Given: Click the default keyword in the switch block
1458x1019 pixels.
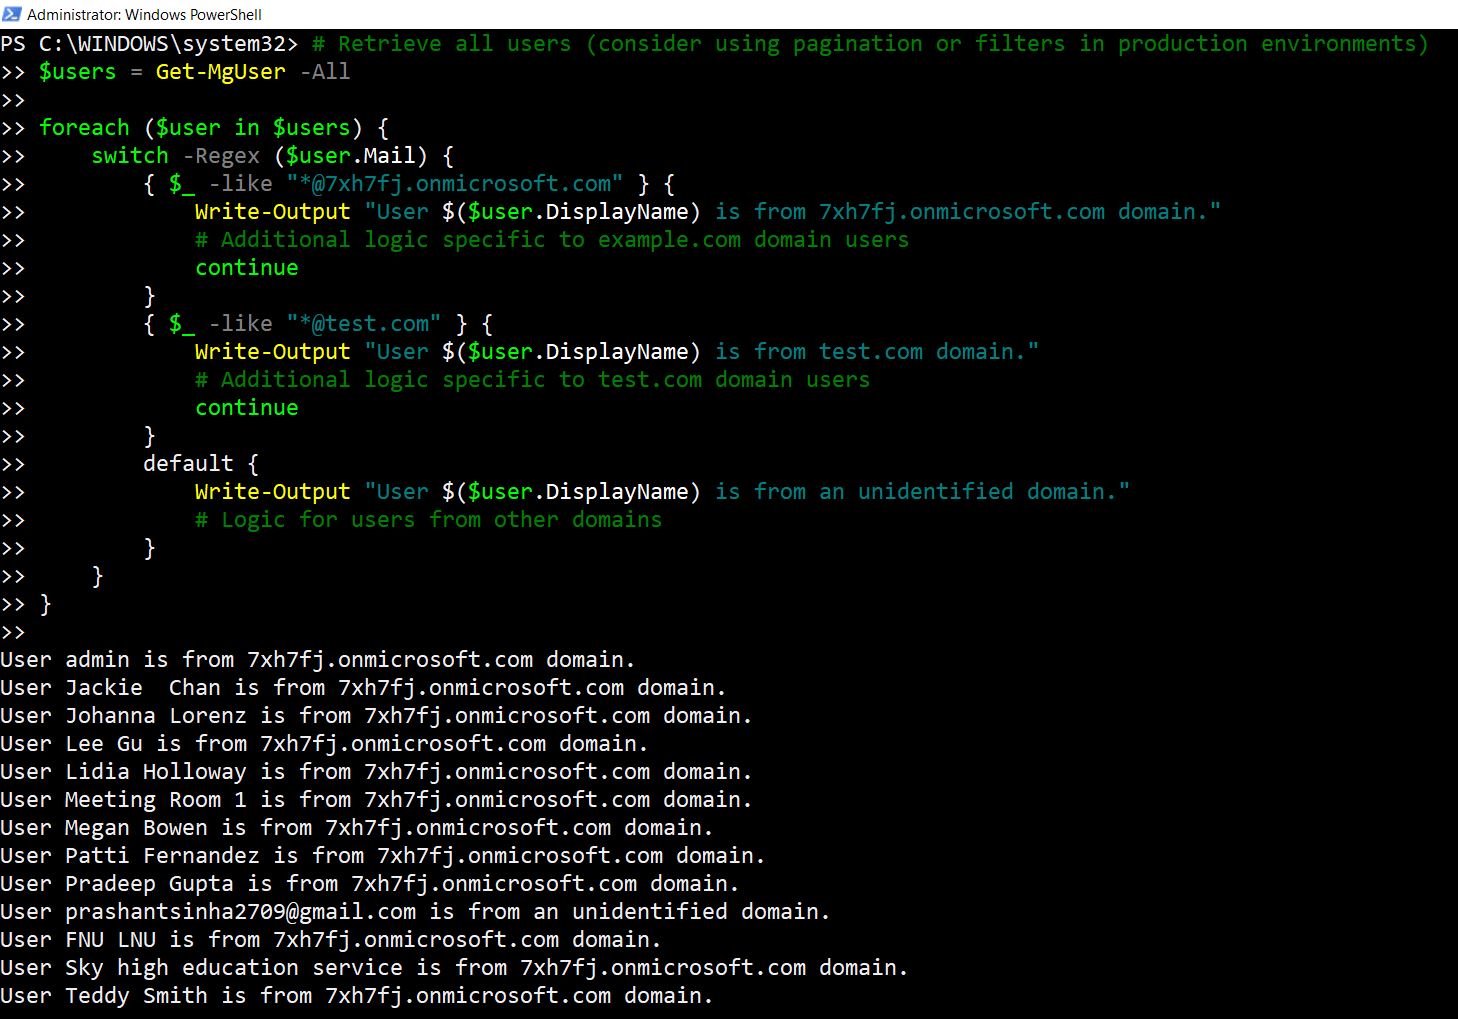Looking at the screenshot, I should (x=188, y=464).
